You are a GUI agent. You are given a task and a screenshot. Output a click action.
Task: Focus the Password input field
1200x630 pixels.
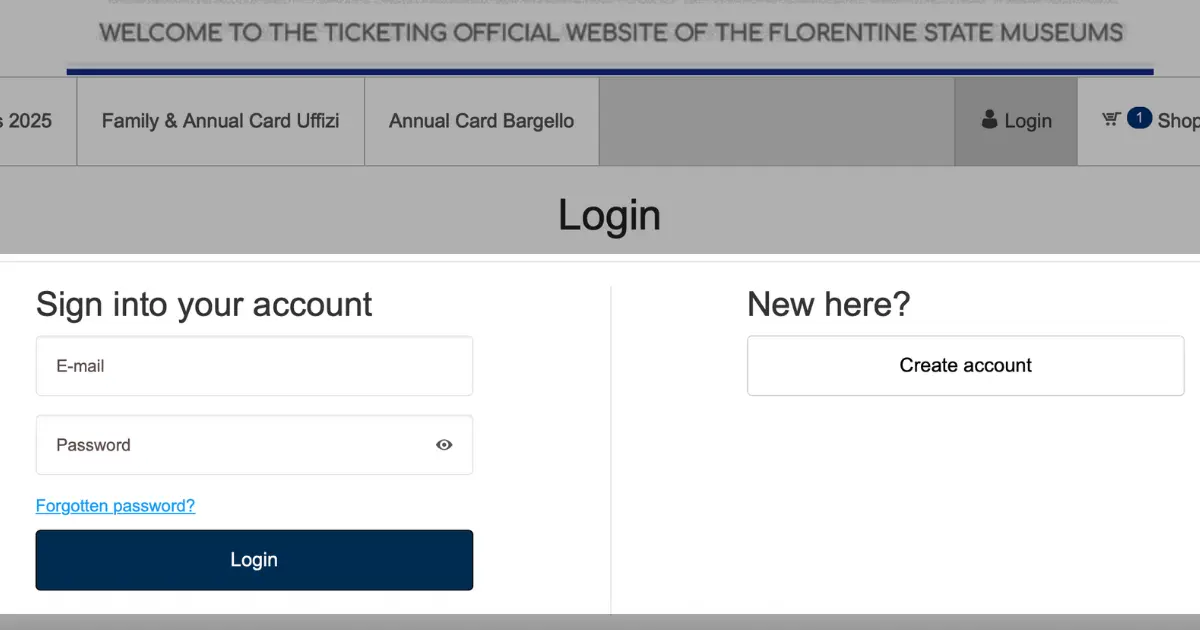[254, 445]
